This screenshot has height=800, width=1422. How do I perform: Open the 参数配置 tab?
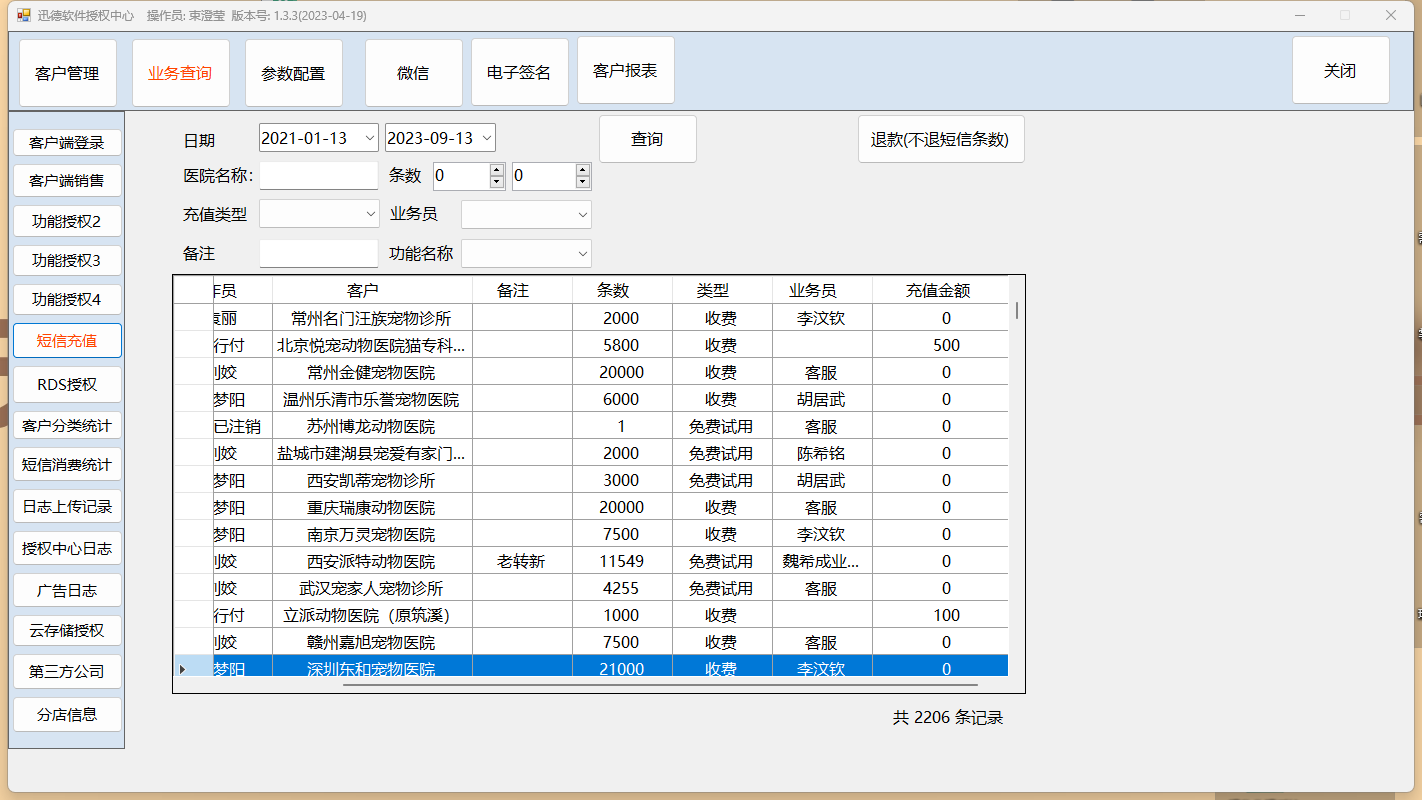coord(293,73)
